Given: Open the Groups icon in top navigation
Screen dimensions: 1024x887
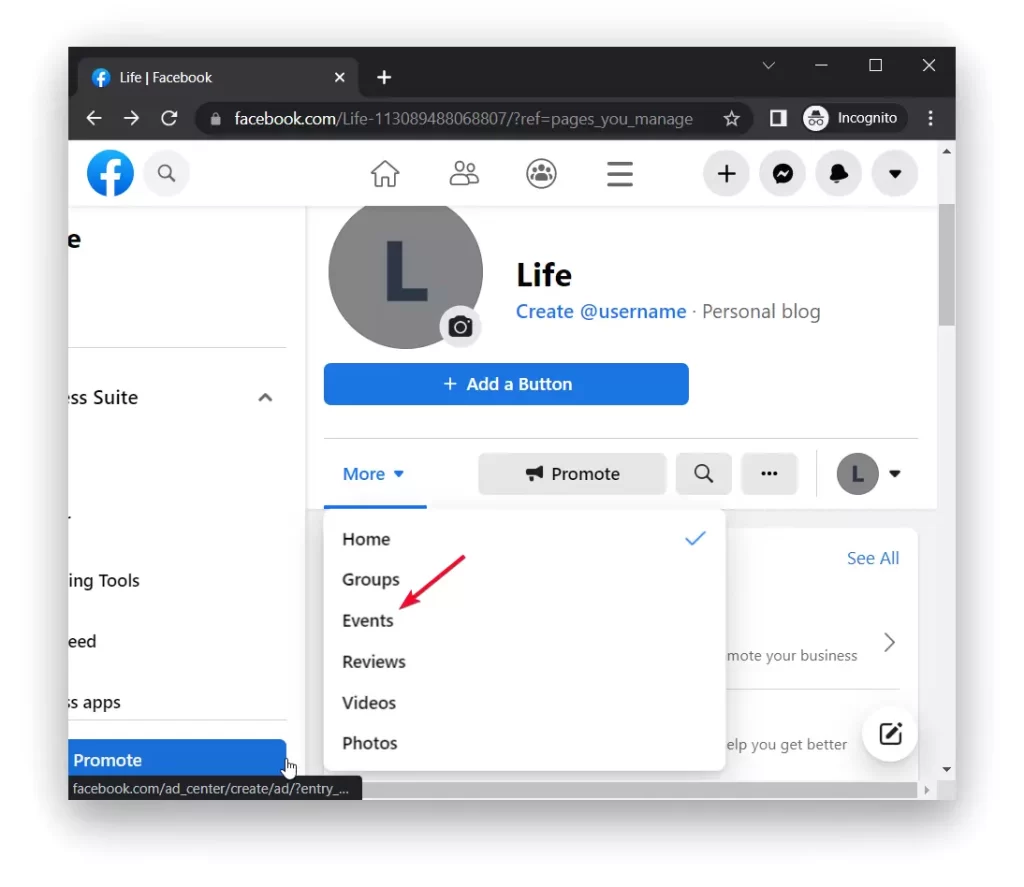Looking at the screenshot, I should (x=541, y=174).
